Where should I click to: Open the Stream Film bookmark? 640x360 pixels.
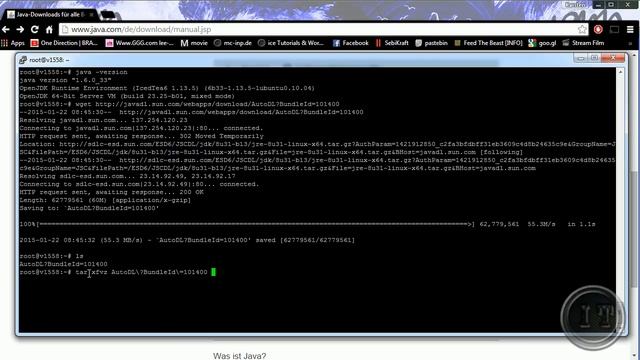[x=583, y=43]
